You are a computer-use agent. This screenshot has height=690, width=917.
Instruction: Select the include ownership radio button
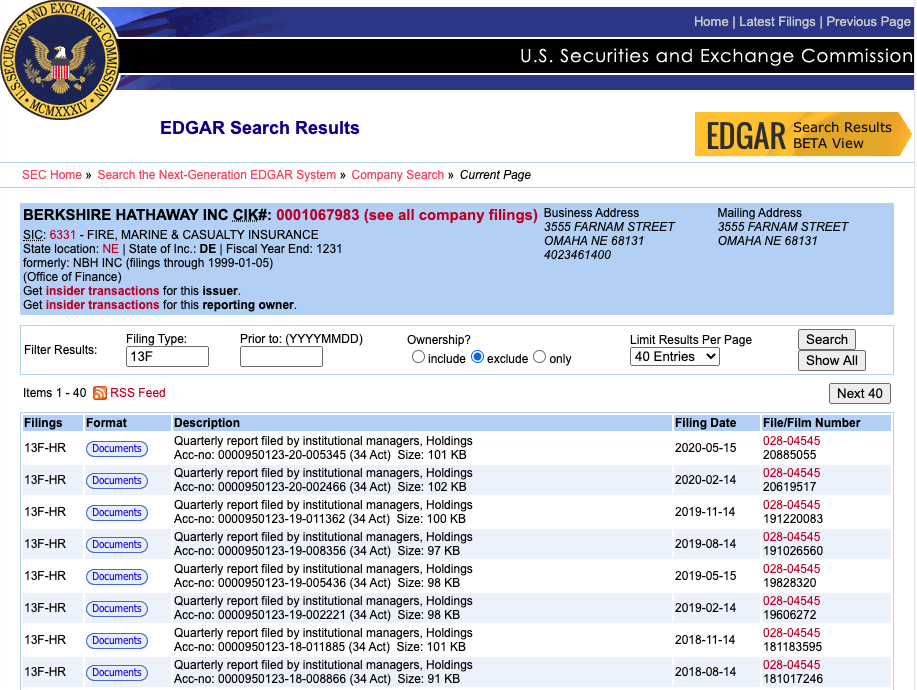(418, 357)
